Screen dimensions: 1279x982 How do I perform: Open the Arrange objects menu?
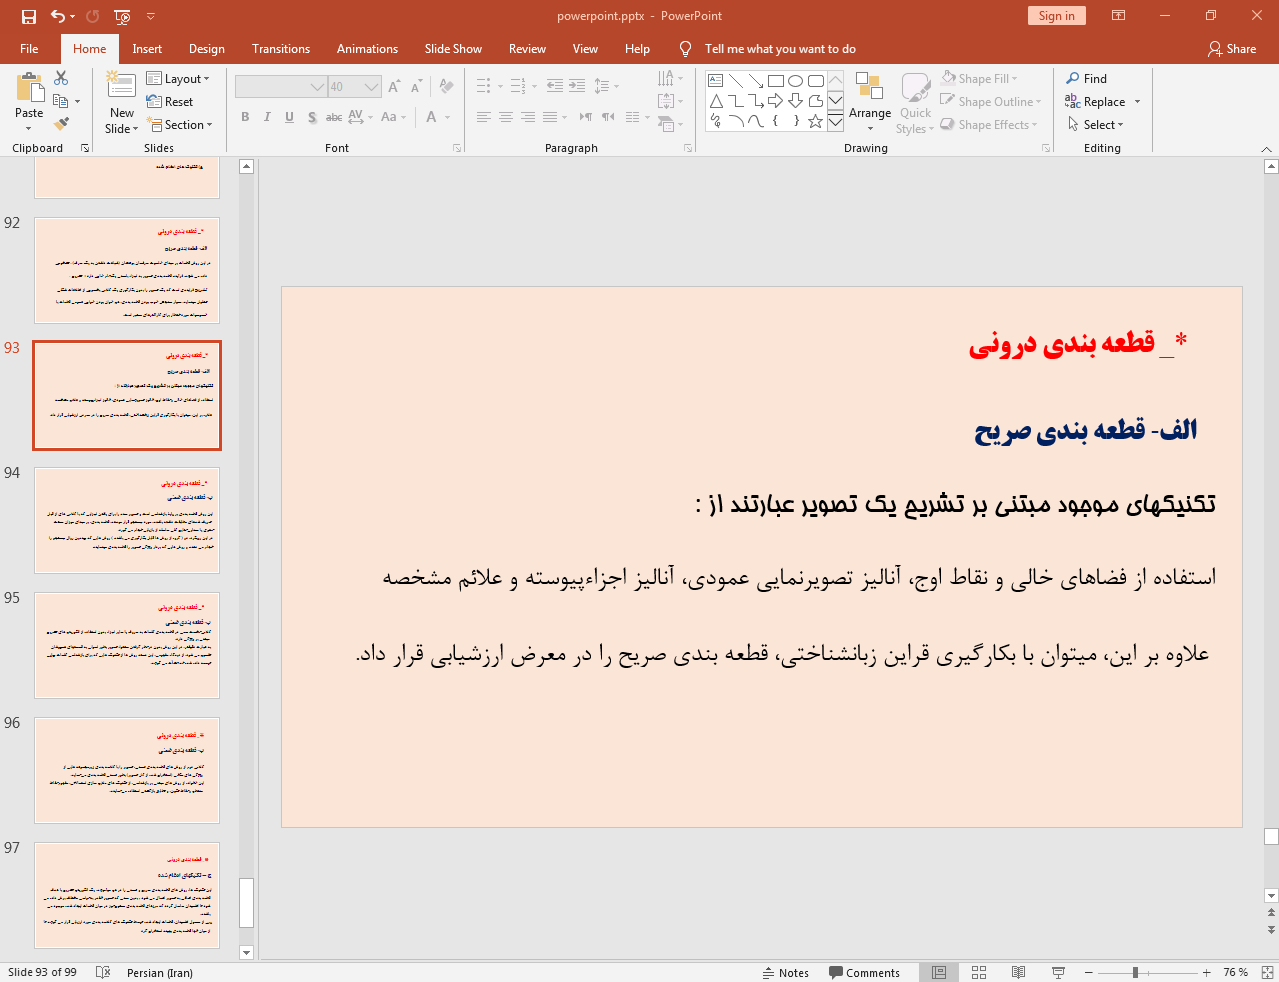(x=869, y=102)
